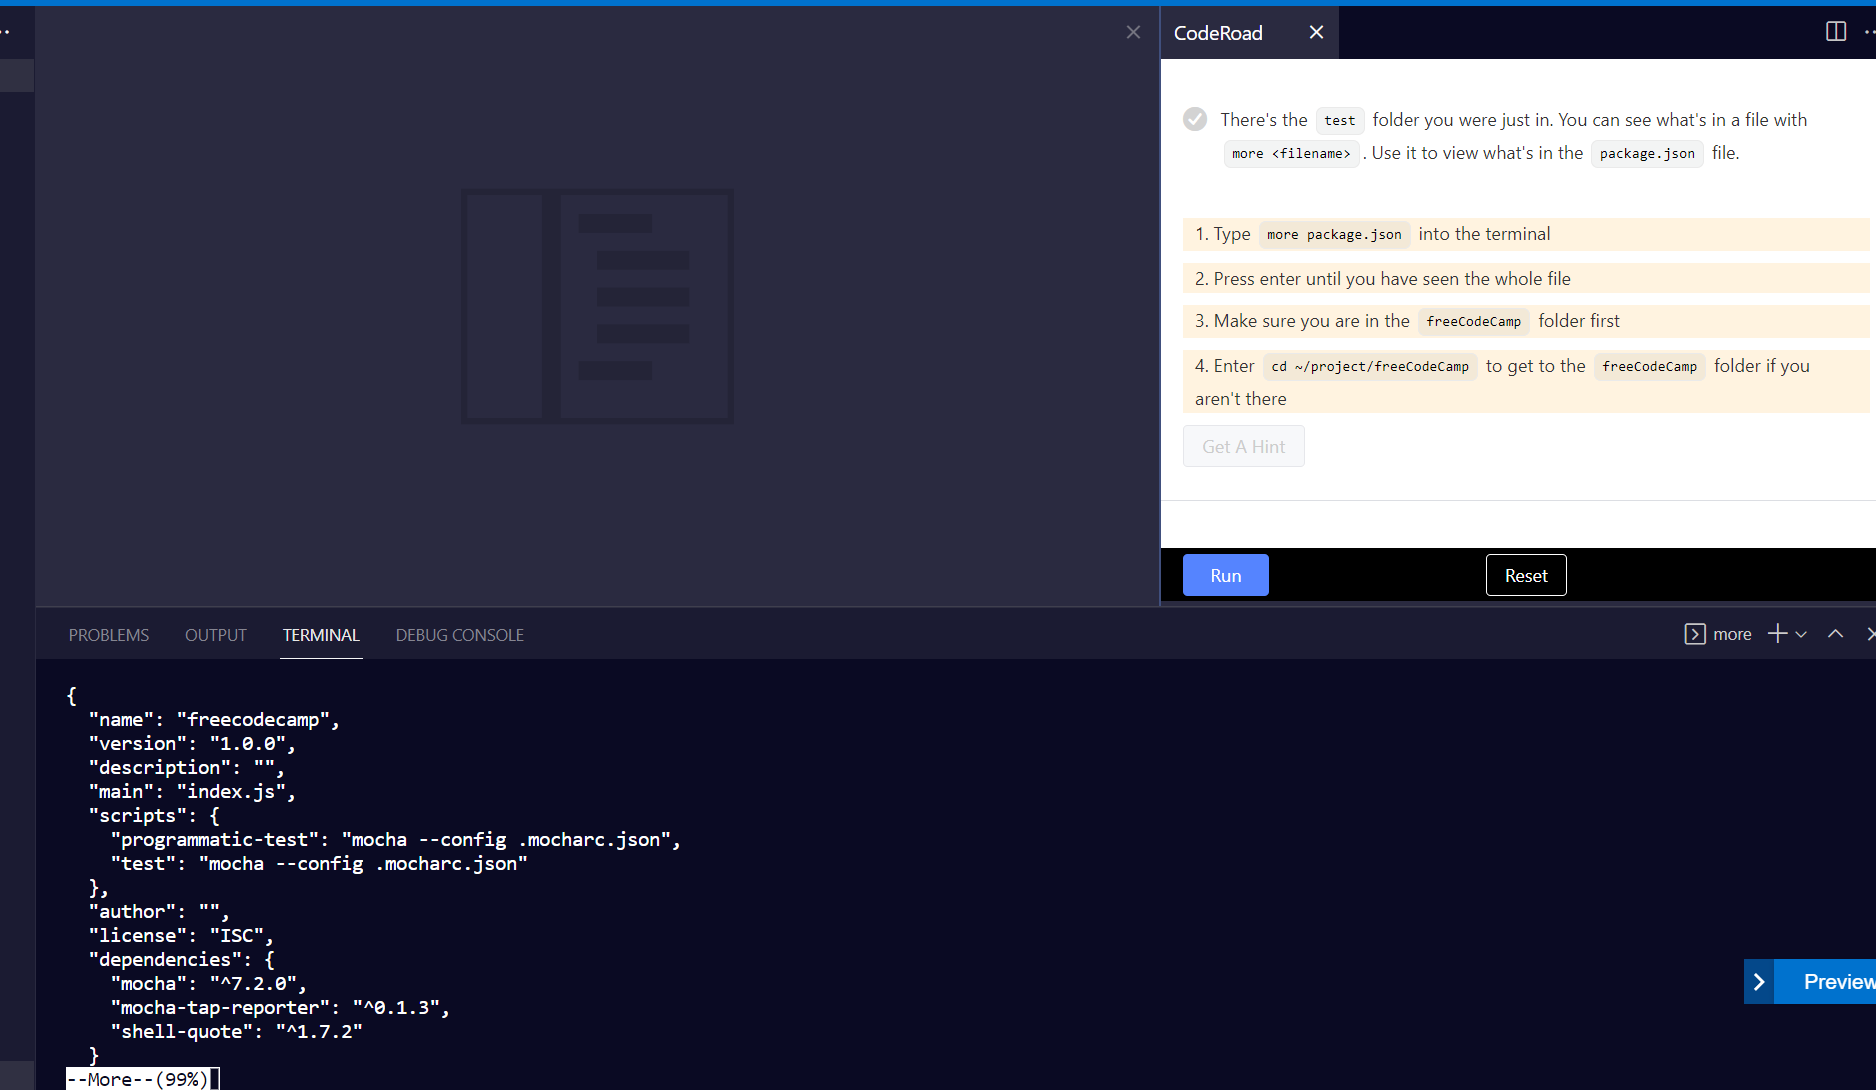Open the Preview button
This screenshot has width=1876, height=1090.
click(x=1825, y=982)
